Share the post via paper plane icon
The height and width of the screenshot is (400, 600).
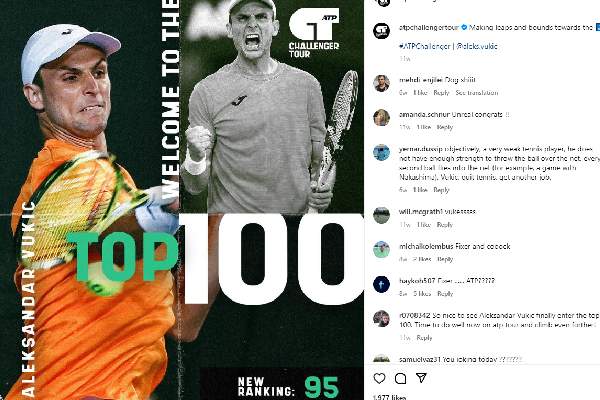coord(421,378)
